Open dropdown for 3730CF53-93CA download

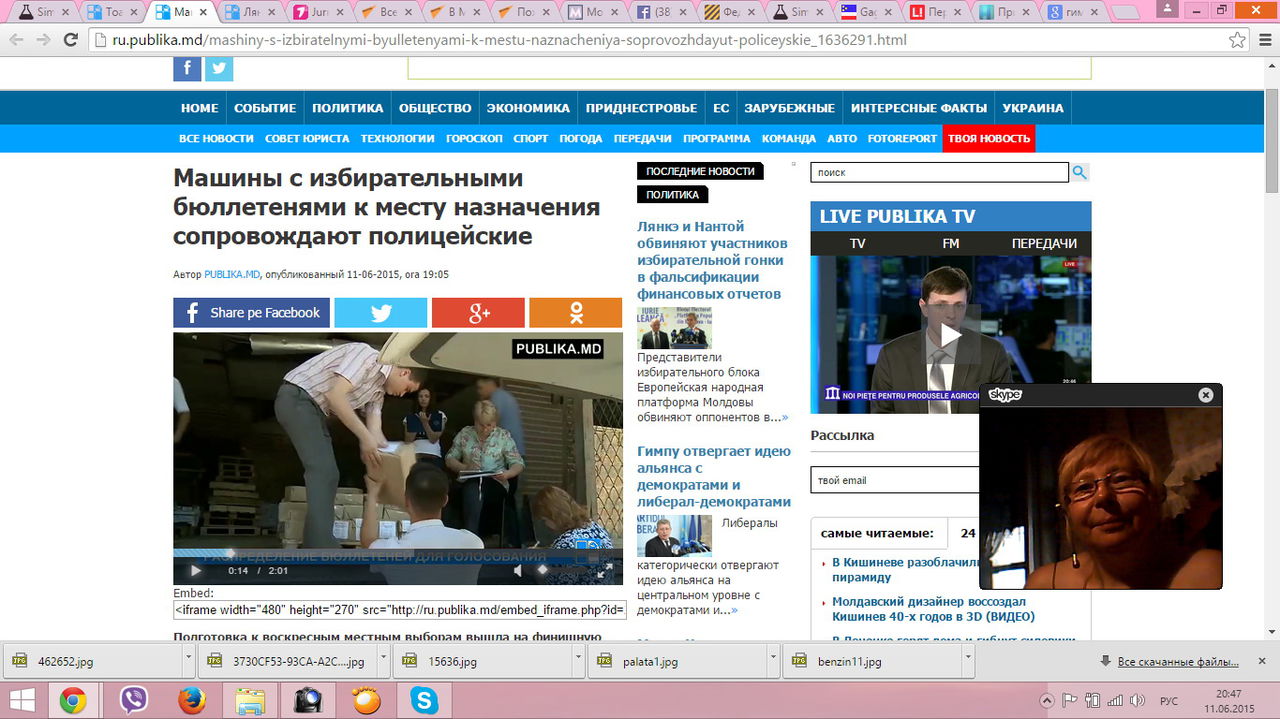coord(384,661)
